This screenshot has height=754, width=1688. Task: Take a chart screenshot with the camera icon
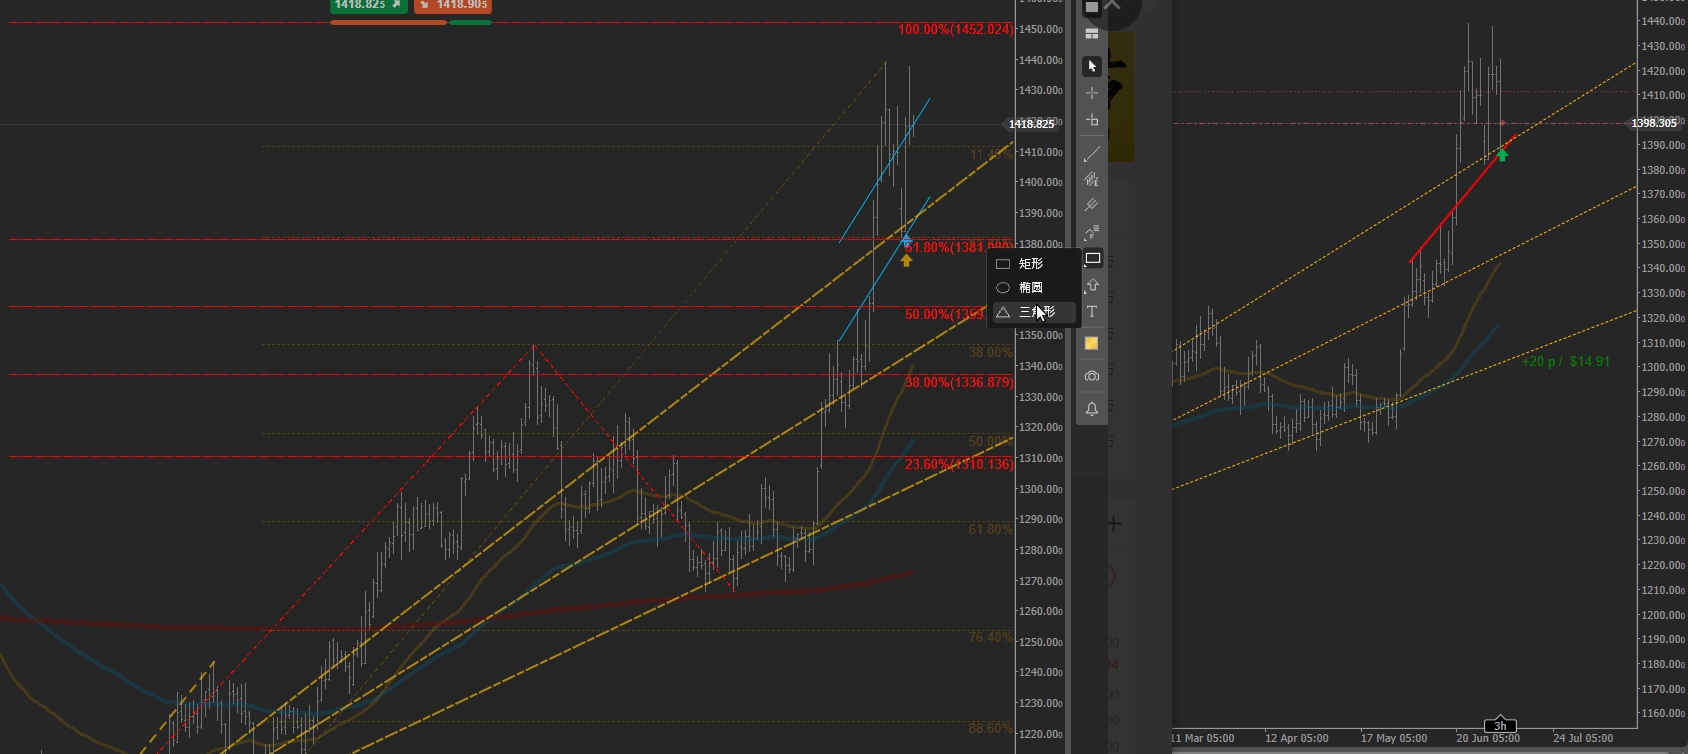pyautogui.click(x=1092, y=376)
